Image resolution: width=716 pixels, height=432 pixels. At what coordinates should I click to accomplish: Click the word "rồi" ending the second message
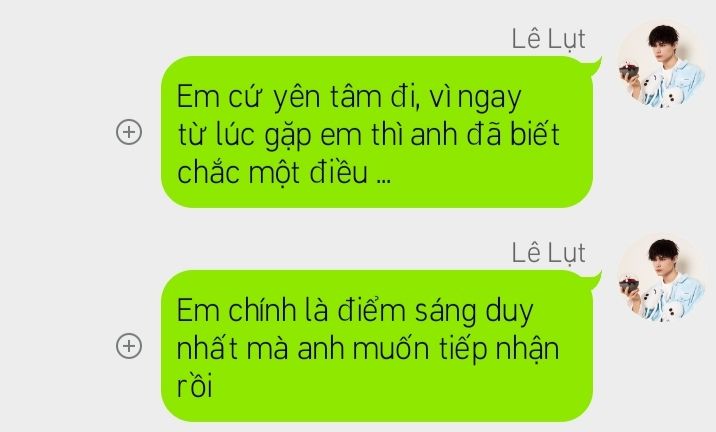(x=195, y=386)
